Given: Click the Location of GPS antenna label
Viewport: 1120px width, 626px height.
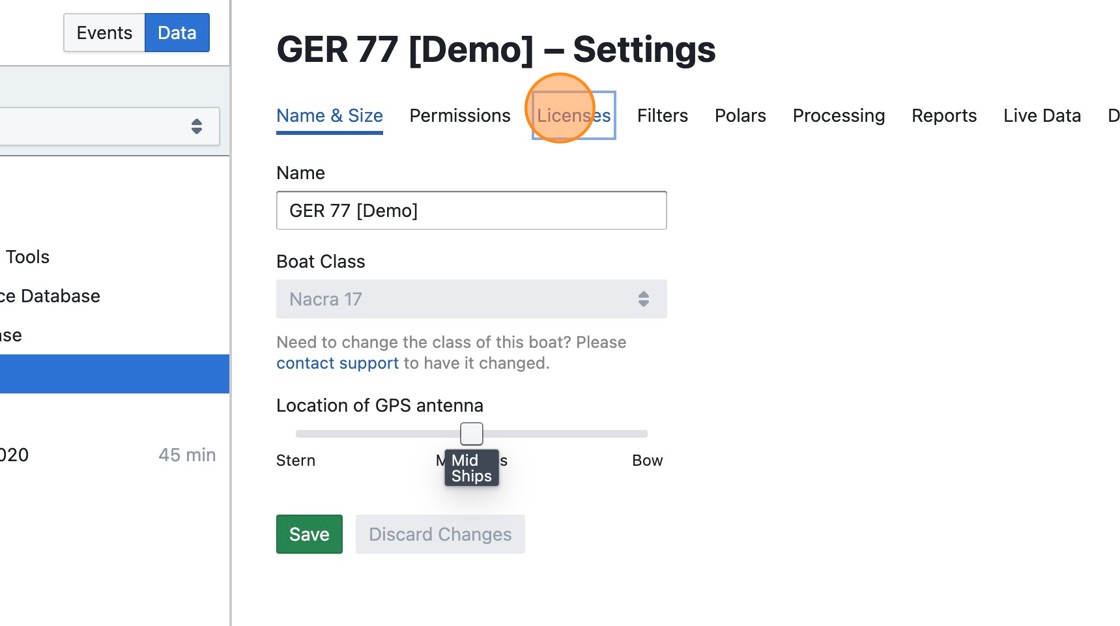Looking at the screenshot, I should pos(380,406).
